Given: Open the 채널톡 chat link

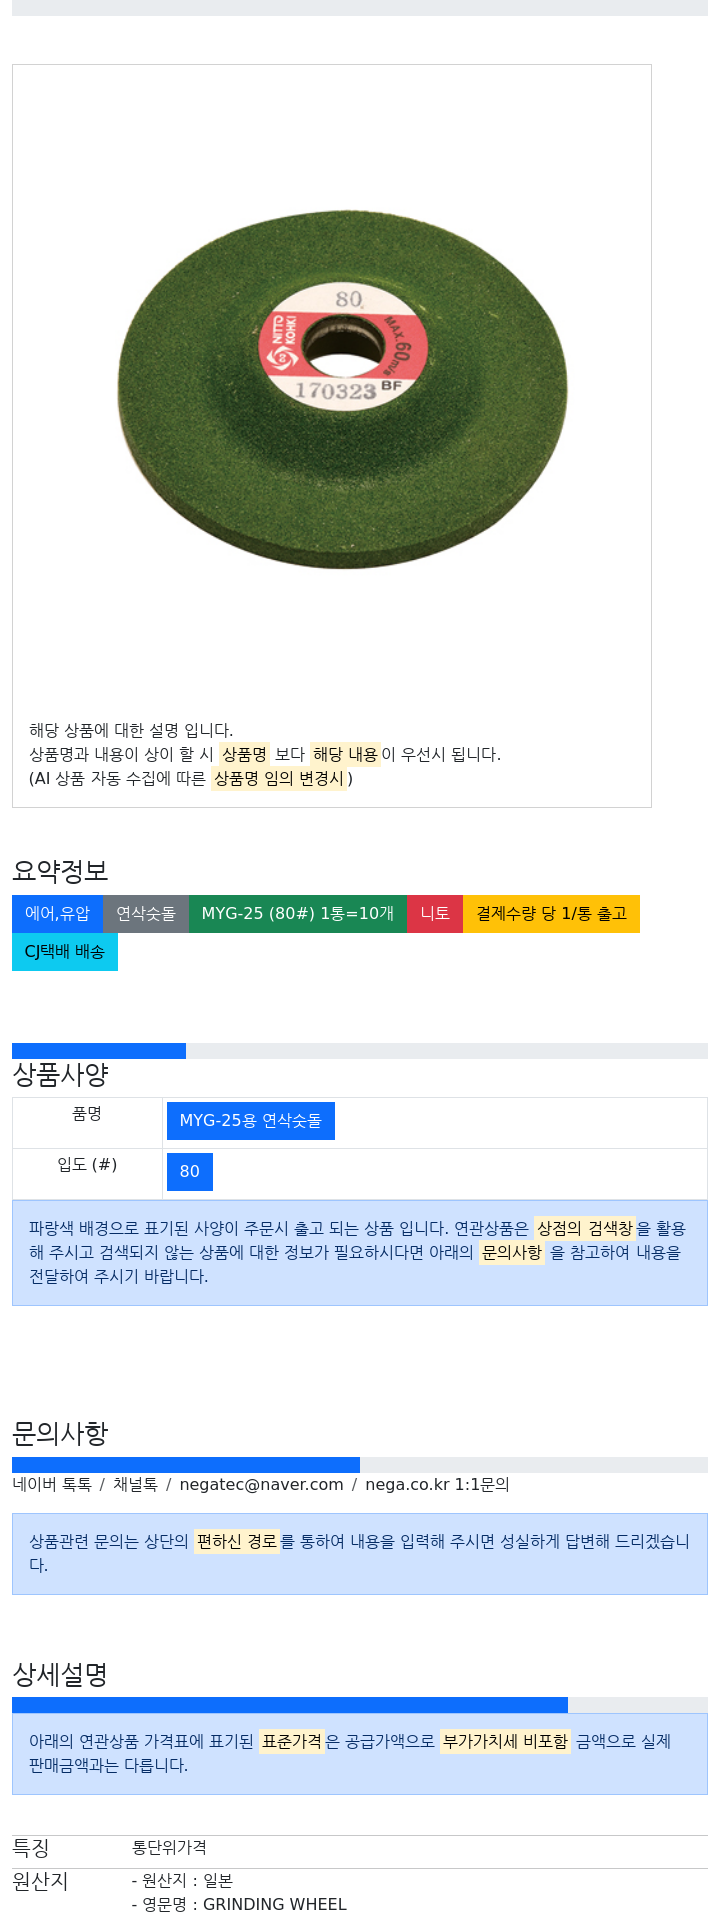Looking at the screenshot, I should 135,1484.
